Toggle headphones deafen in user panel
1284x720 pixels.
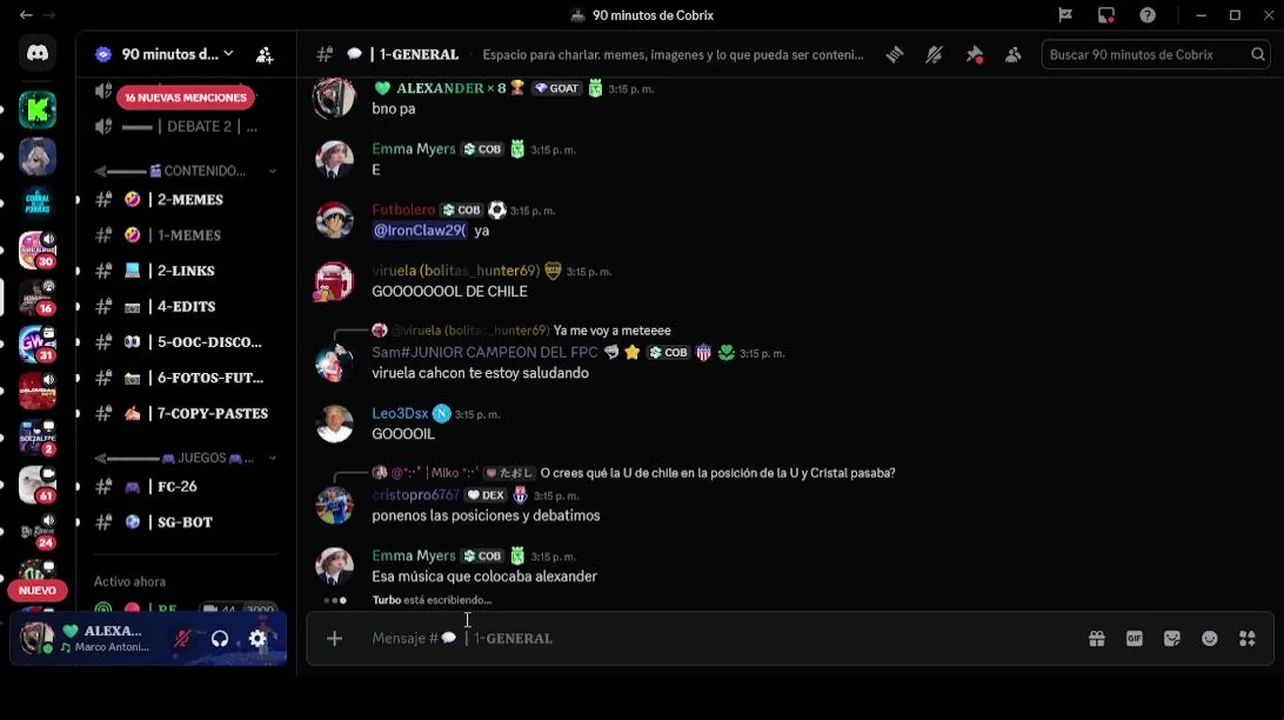tap(220, 638)
